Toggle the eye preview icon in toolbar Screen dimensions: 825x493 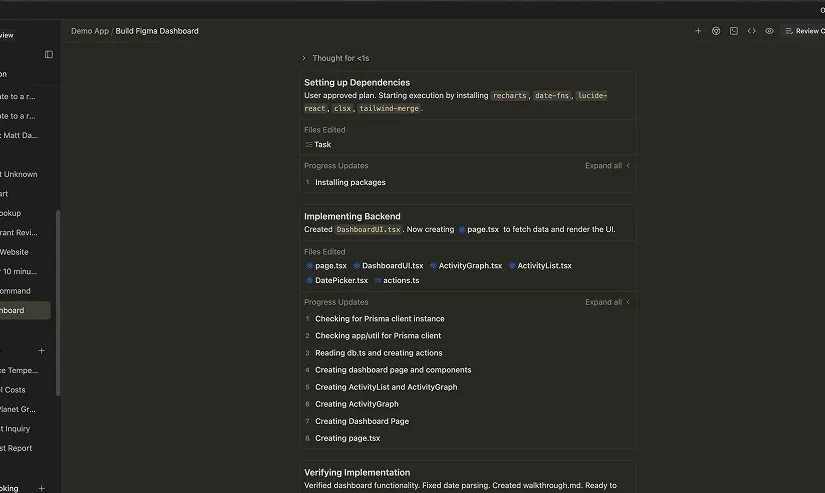pyautogui.click(x=769, y=31)
